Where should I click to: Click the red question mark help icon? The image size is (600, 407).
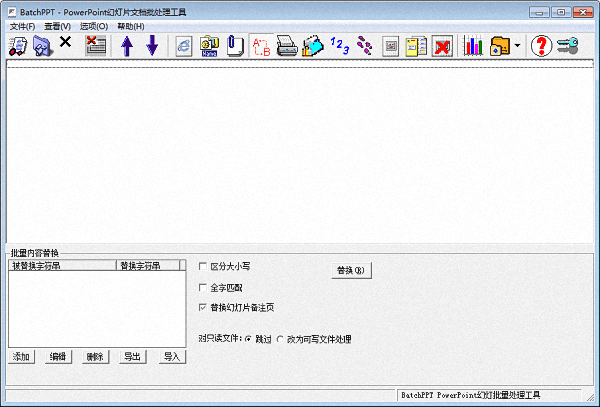tap(541, 46)
